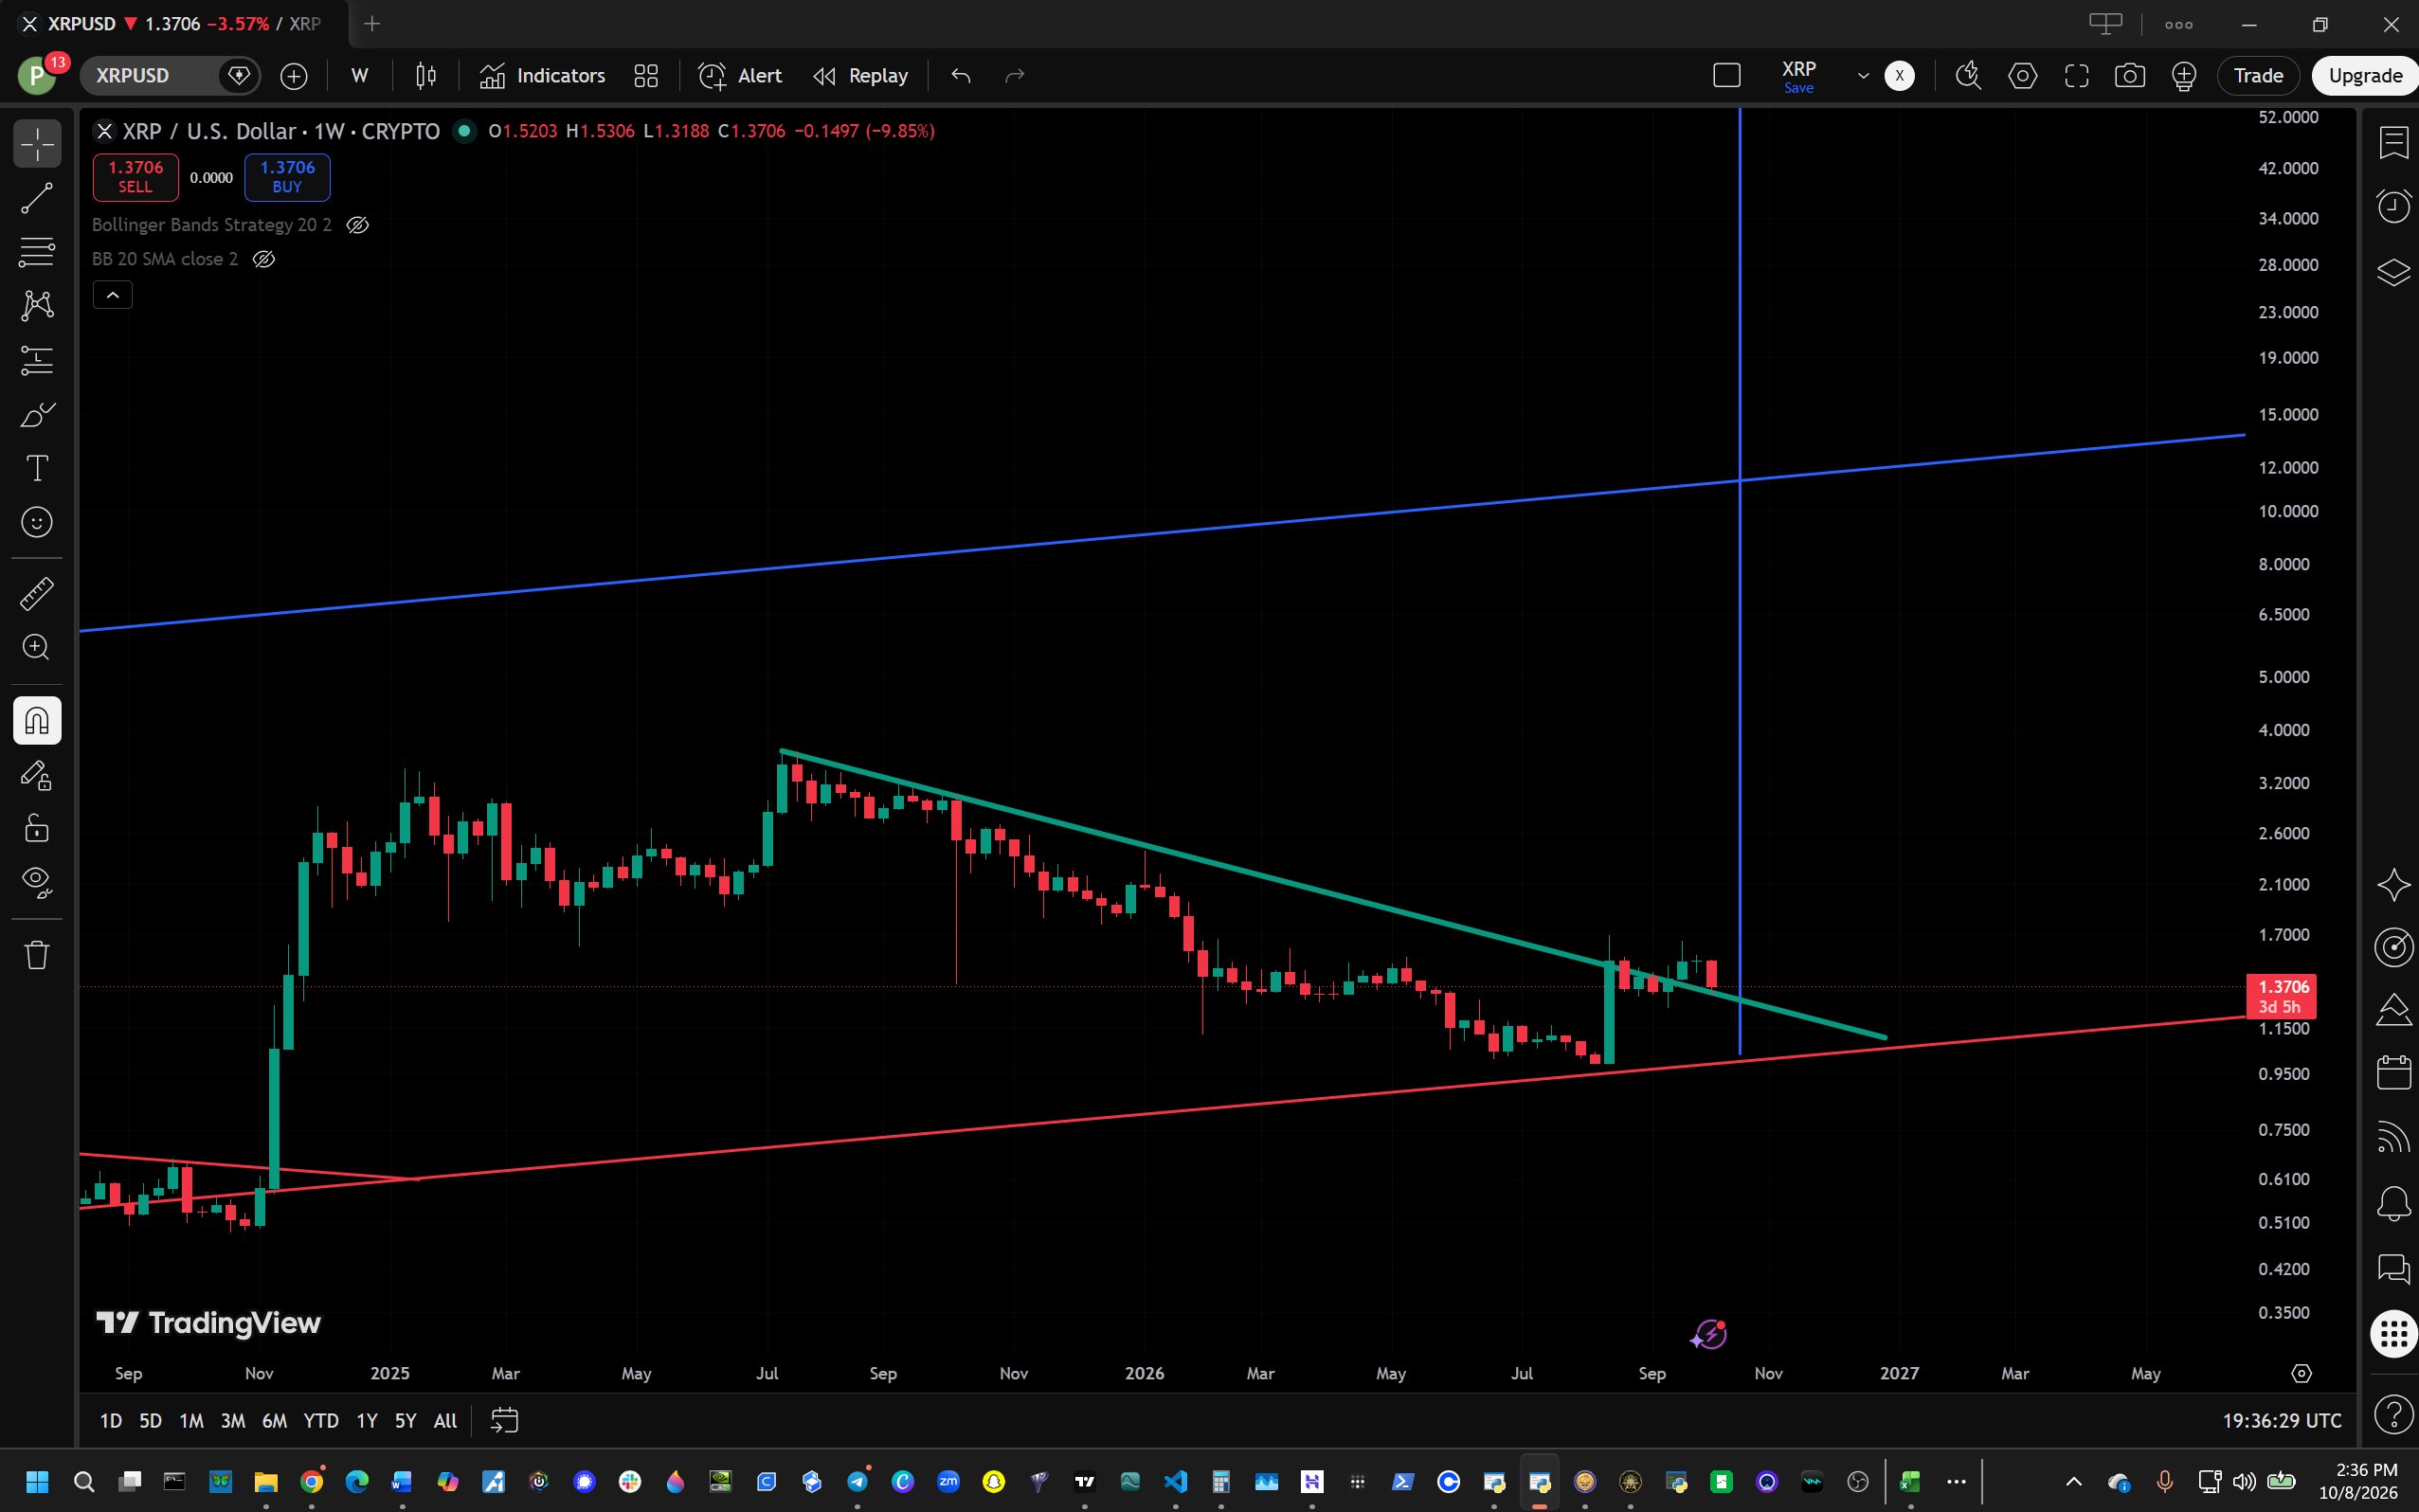Open the notifications bell panel
The width and height of the screenshot is (2419, 1512).
click(x=2393, y=1204)
